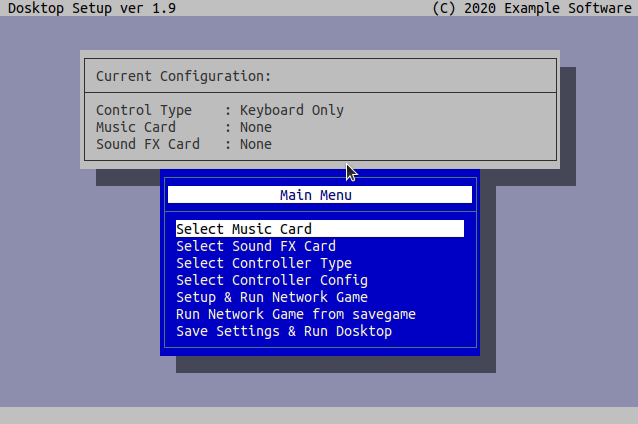Click the (C) 2020 Example Software text
Viewport: 638px width, 424px height.
[x=532, y=8]
